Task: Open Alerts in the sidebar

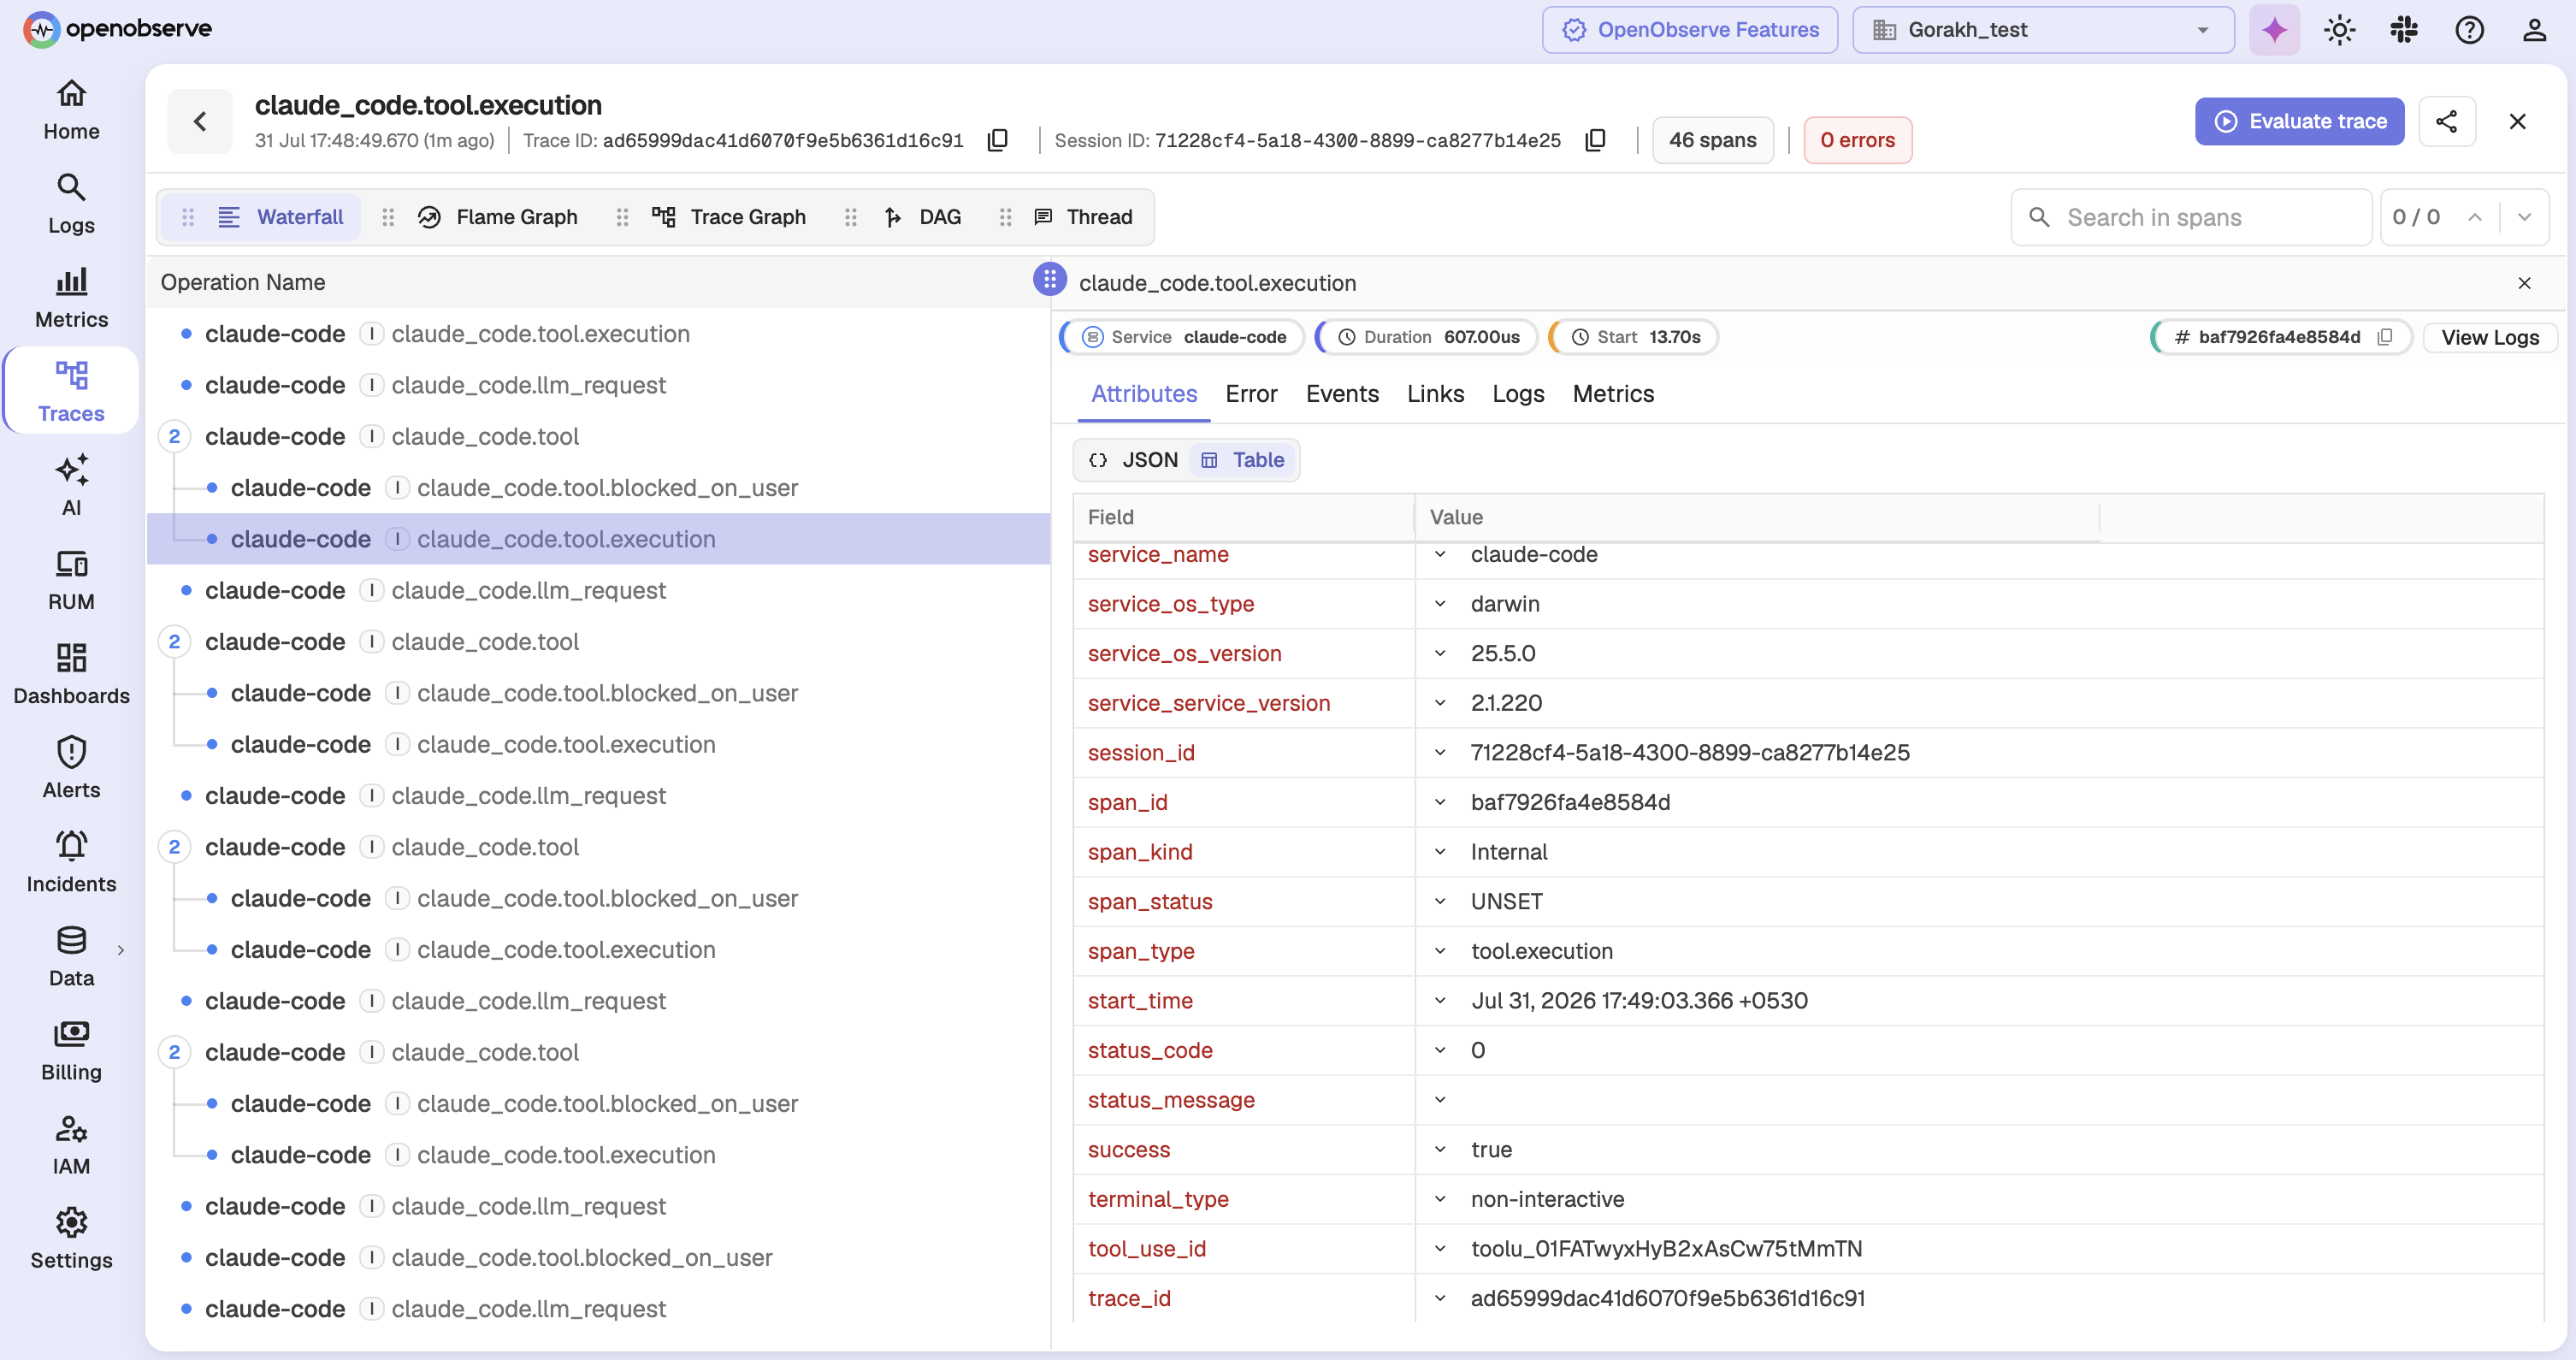Action: tap(71, 768)
